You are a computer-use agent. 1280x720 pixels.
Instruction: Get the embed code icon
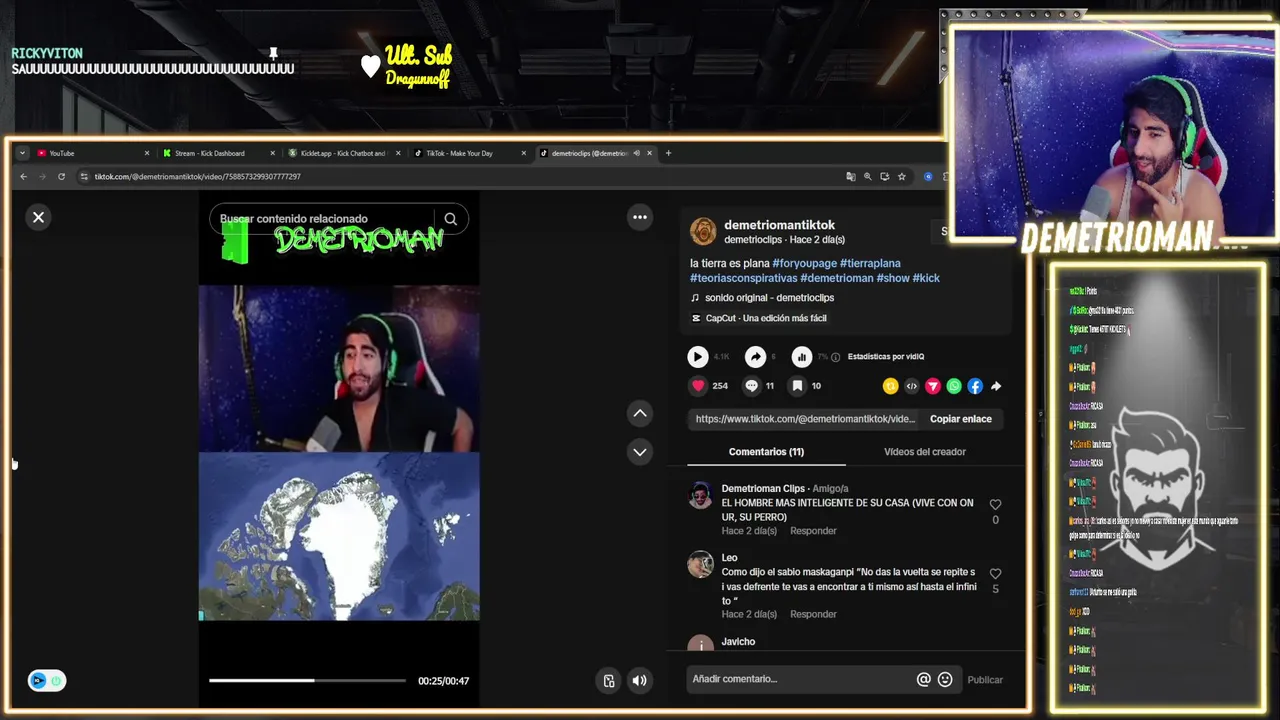tap(912, 386)
